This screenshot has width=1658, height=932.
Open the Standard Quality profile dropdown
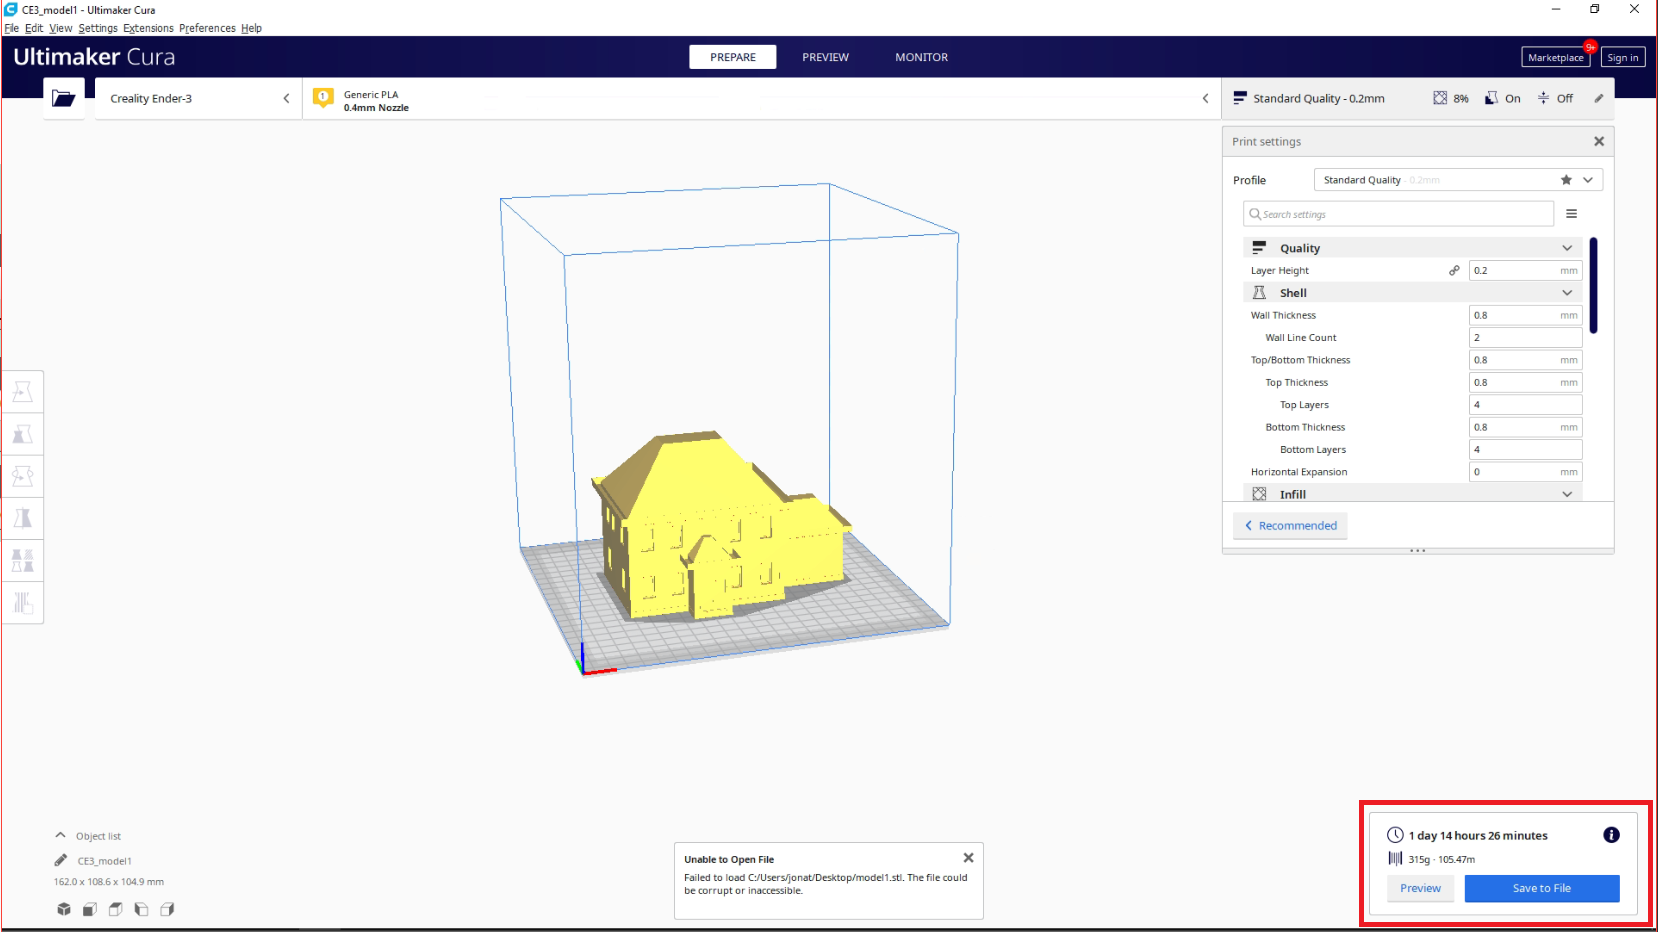click(x=1458, y=180)
